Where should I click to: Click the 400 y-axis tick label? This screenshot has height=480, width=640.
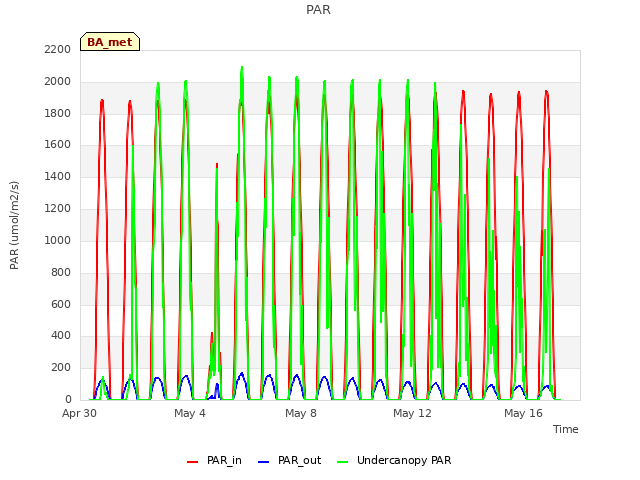61,336
